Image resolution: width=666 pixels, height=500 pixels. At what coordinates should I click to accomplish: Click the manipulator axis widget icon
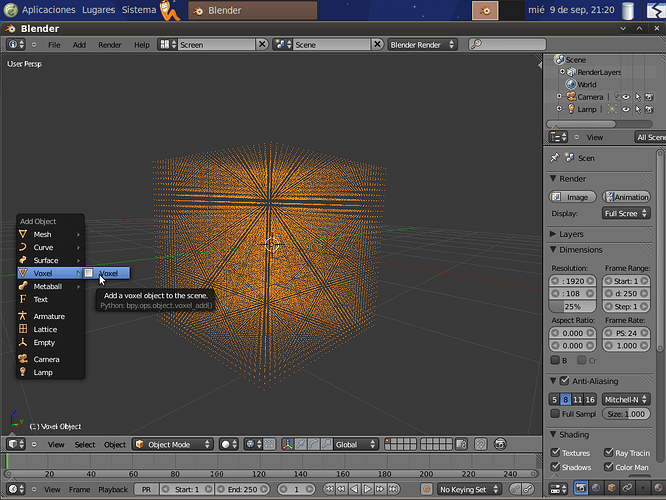pos(288,444)
